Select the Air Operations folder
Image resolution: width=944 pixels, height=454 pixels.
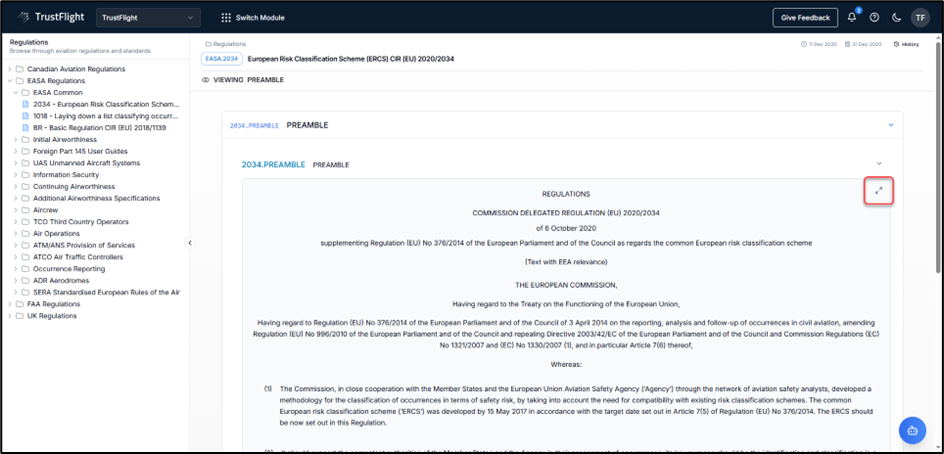57,233
